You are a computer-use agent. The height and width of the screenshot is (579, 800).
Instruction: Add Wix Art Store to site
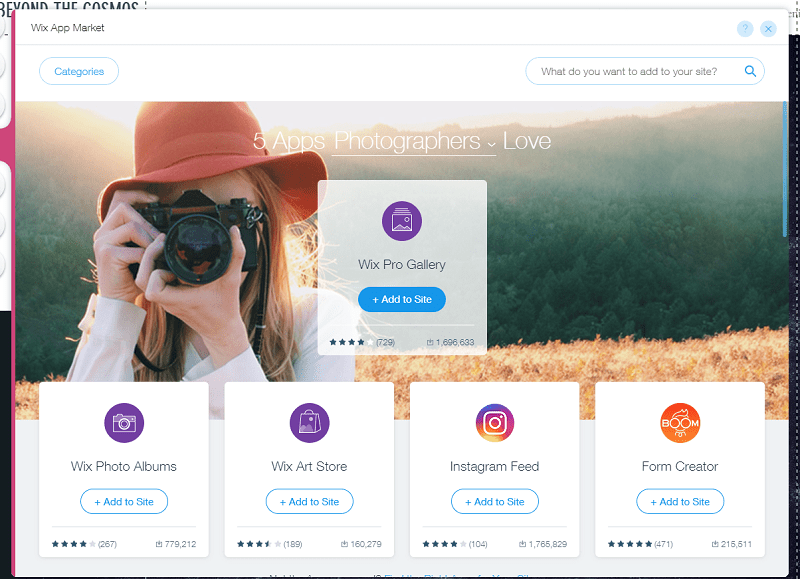click(309, 501)
